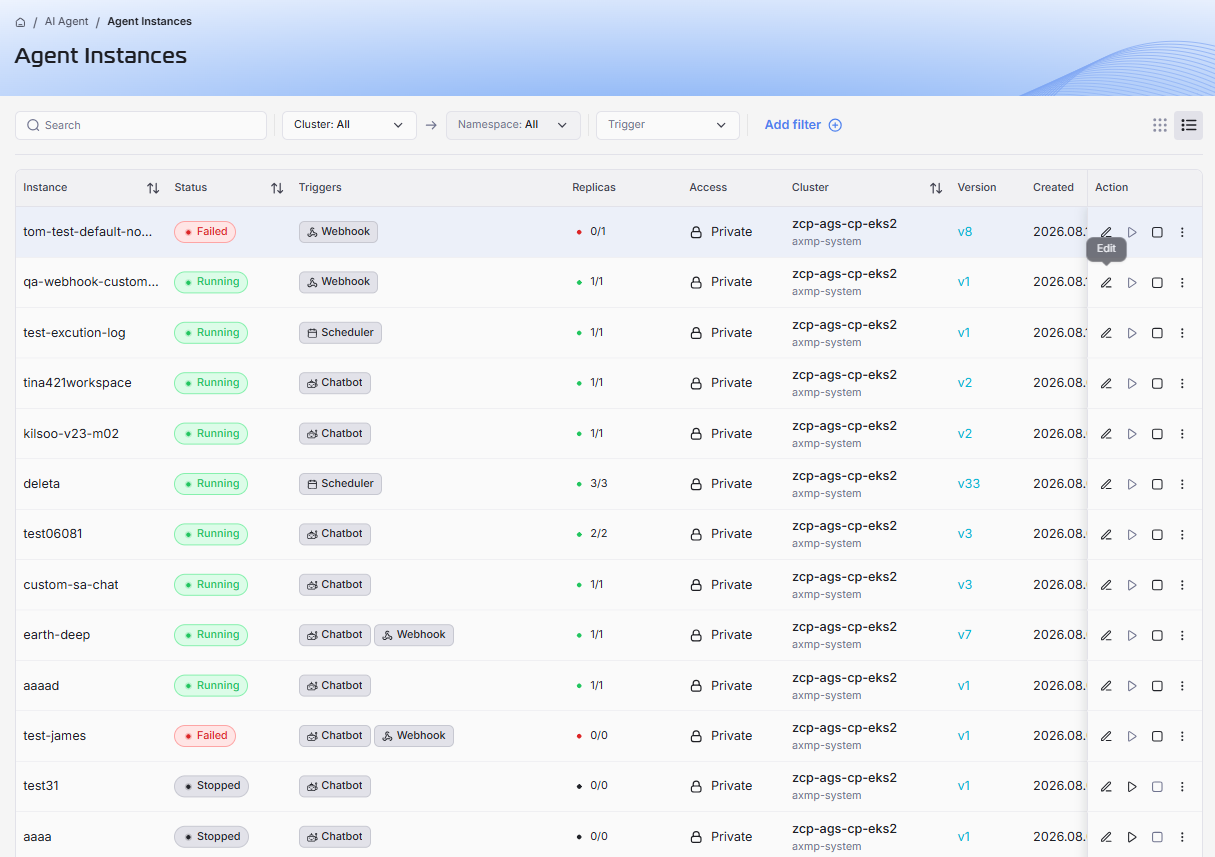Open version v7 of earth-deep

[965, 635]
